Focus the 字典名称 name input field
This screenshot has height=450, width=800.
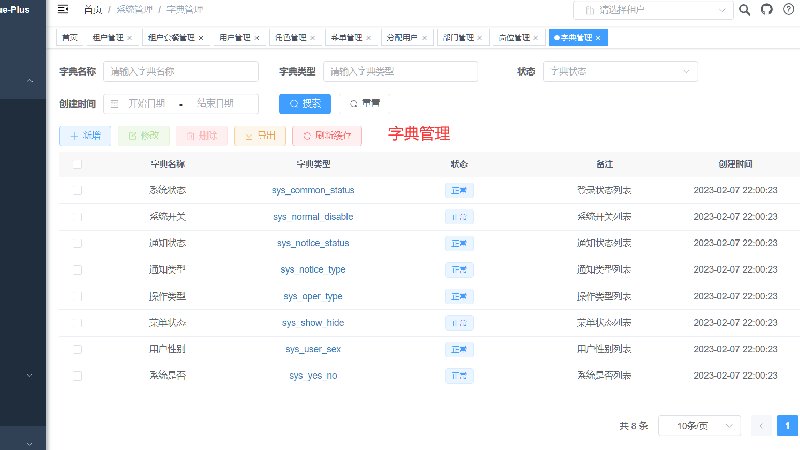pyautogui.click(x=181, y=71)
